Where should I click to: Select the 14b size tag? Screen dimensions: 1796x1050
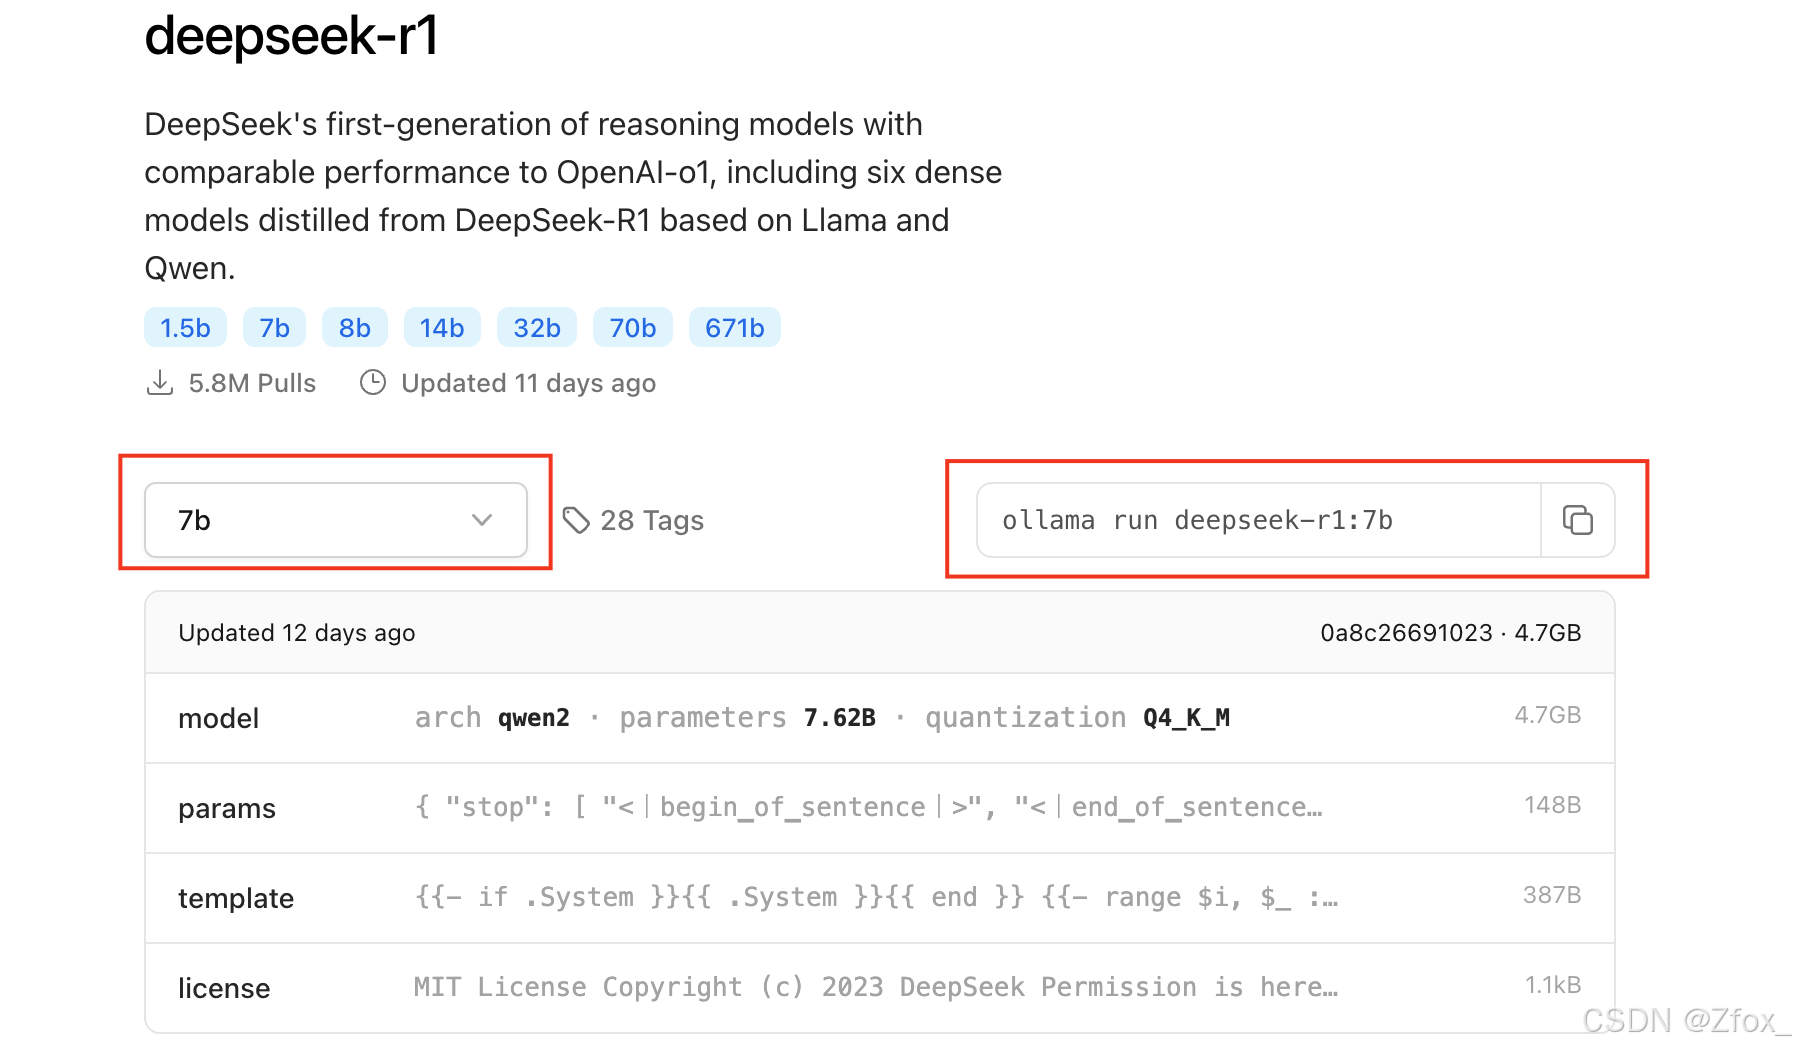[x=442, y=328]
